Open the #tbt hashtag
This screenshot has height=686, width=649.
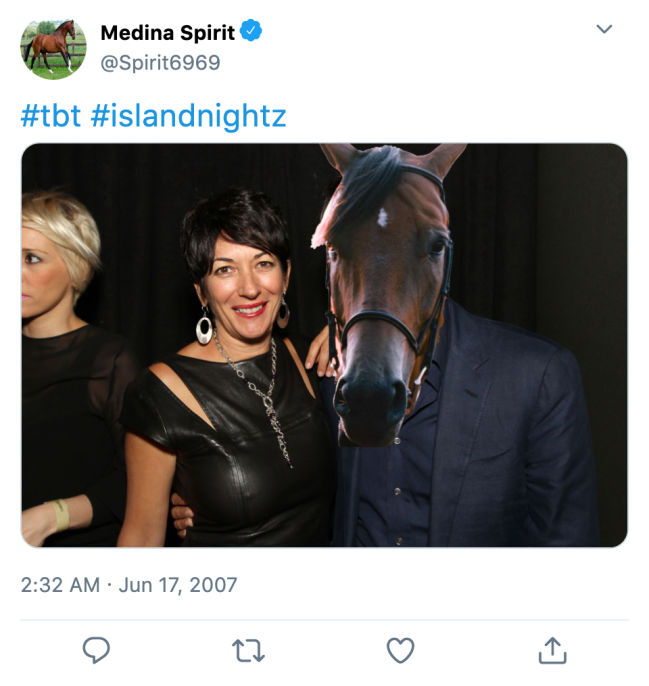point(50,116)
